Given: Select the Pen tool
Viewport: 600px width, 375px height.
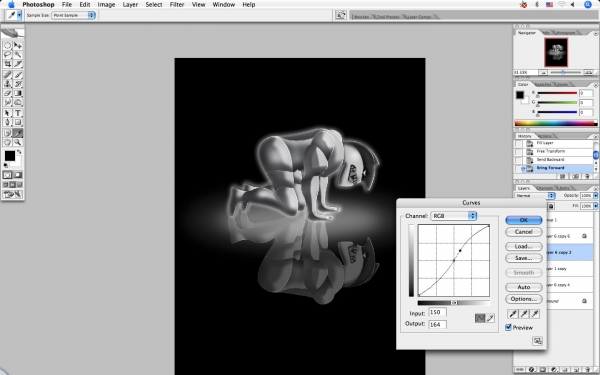Looking at the screenshot, I should click(x=7, y=122).
